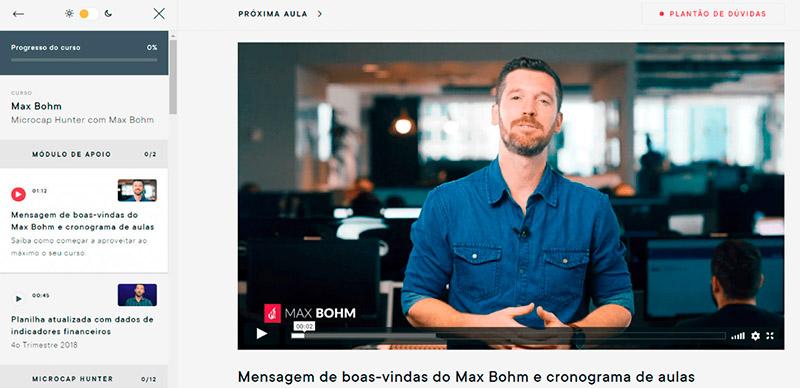This screenshot has width=800, height=388.
Task: Select the lesson Mensagem de boas-vindas do Max Bohm
Action: point(83,221)
